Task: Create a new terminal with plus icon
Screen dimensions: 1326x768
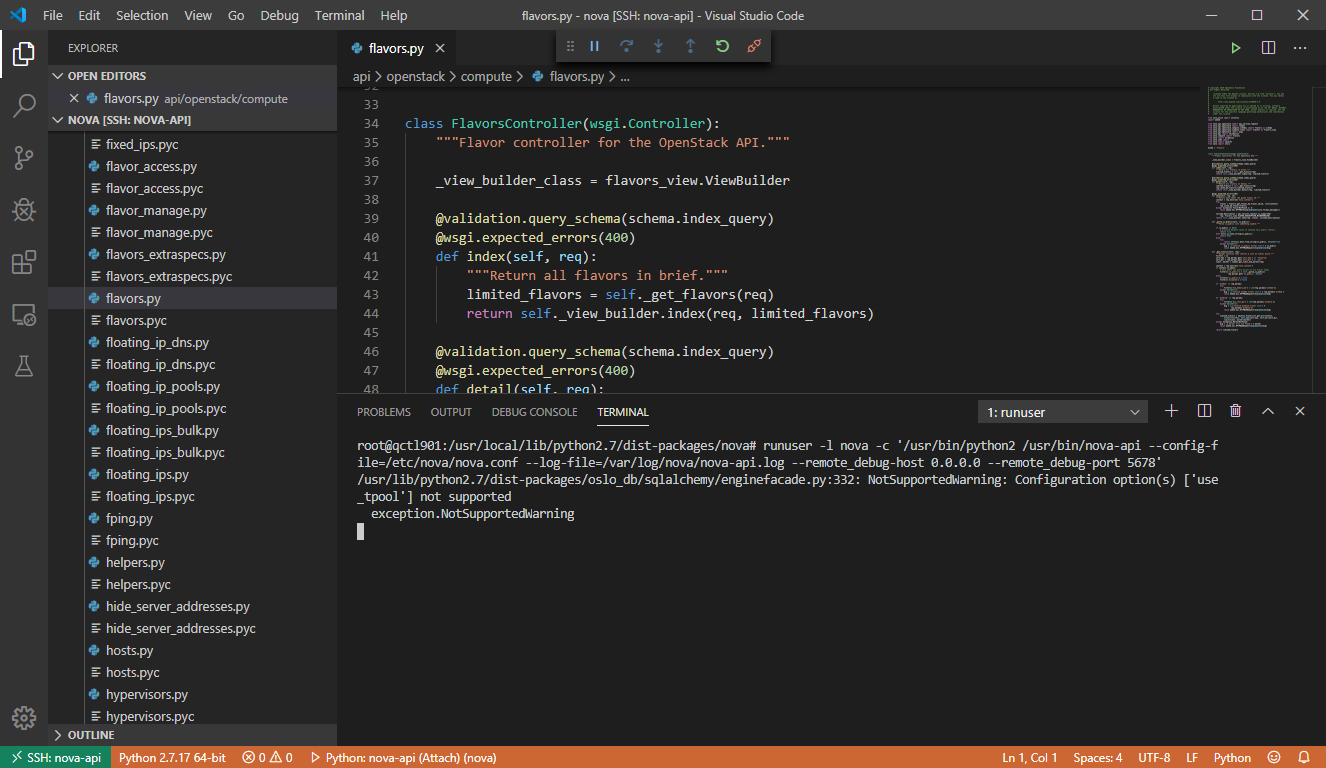Action: tap(1172, 411)
